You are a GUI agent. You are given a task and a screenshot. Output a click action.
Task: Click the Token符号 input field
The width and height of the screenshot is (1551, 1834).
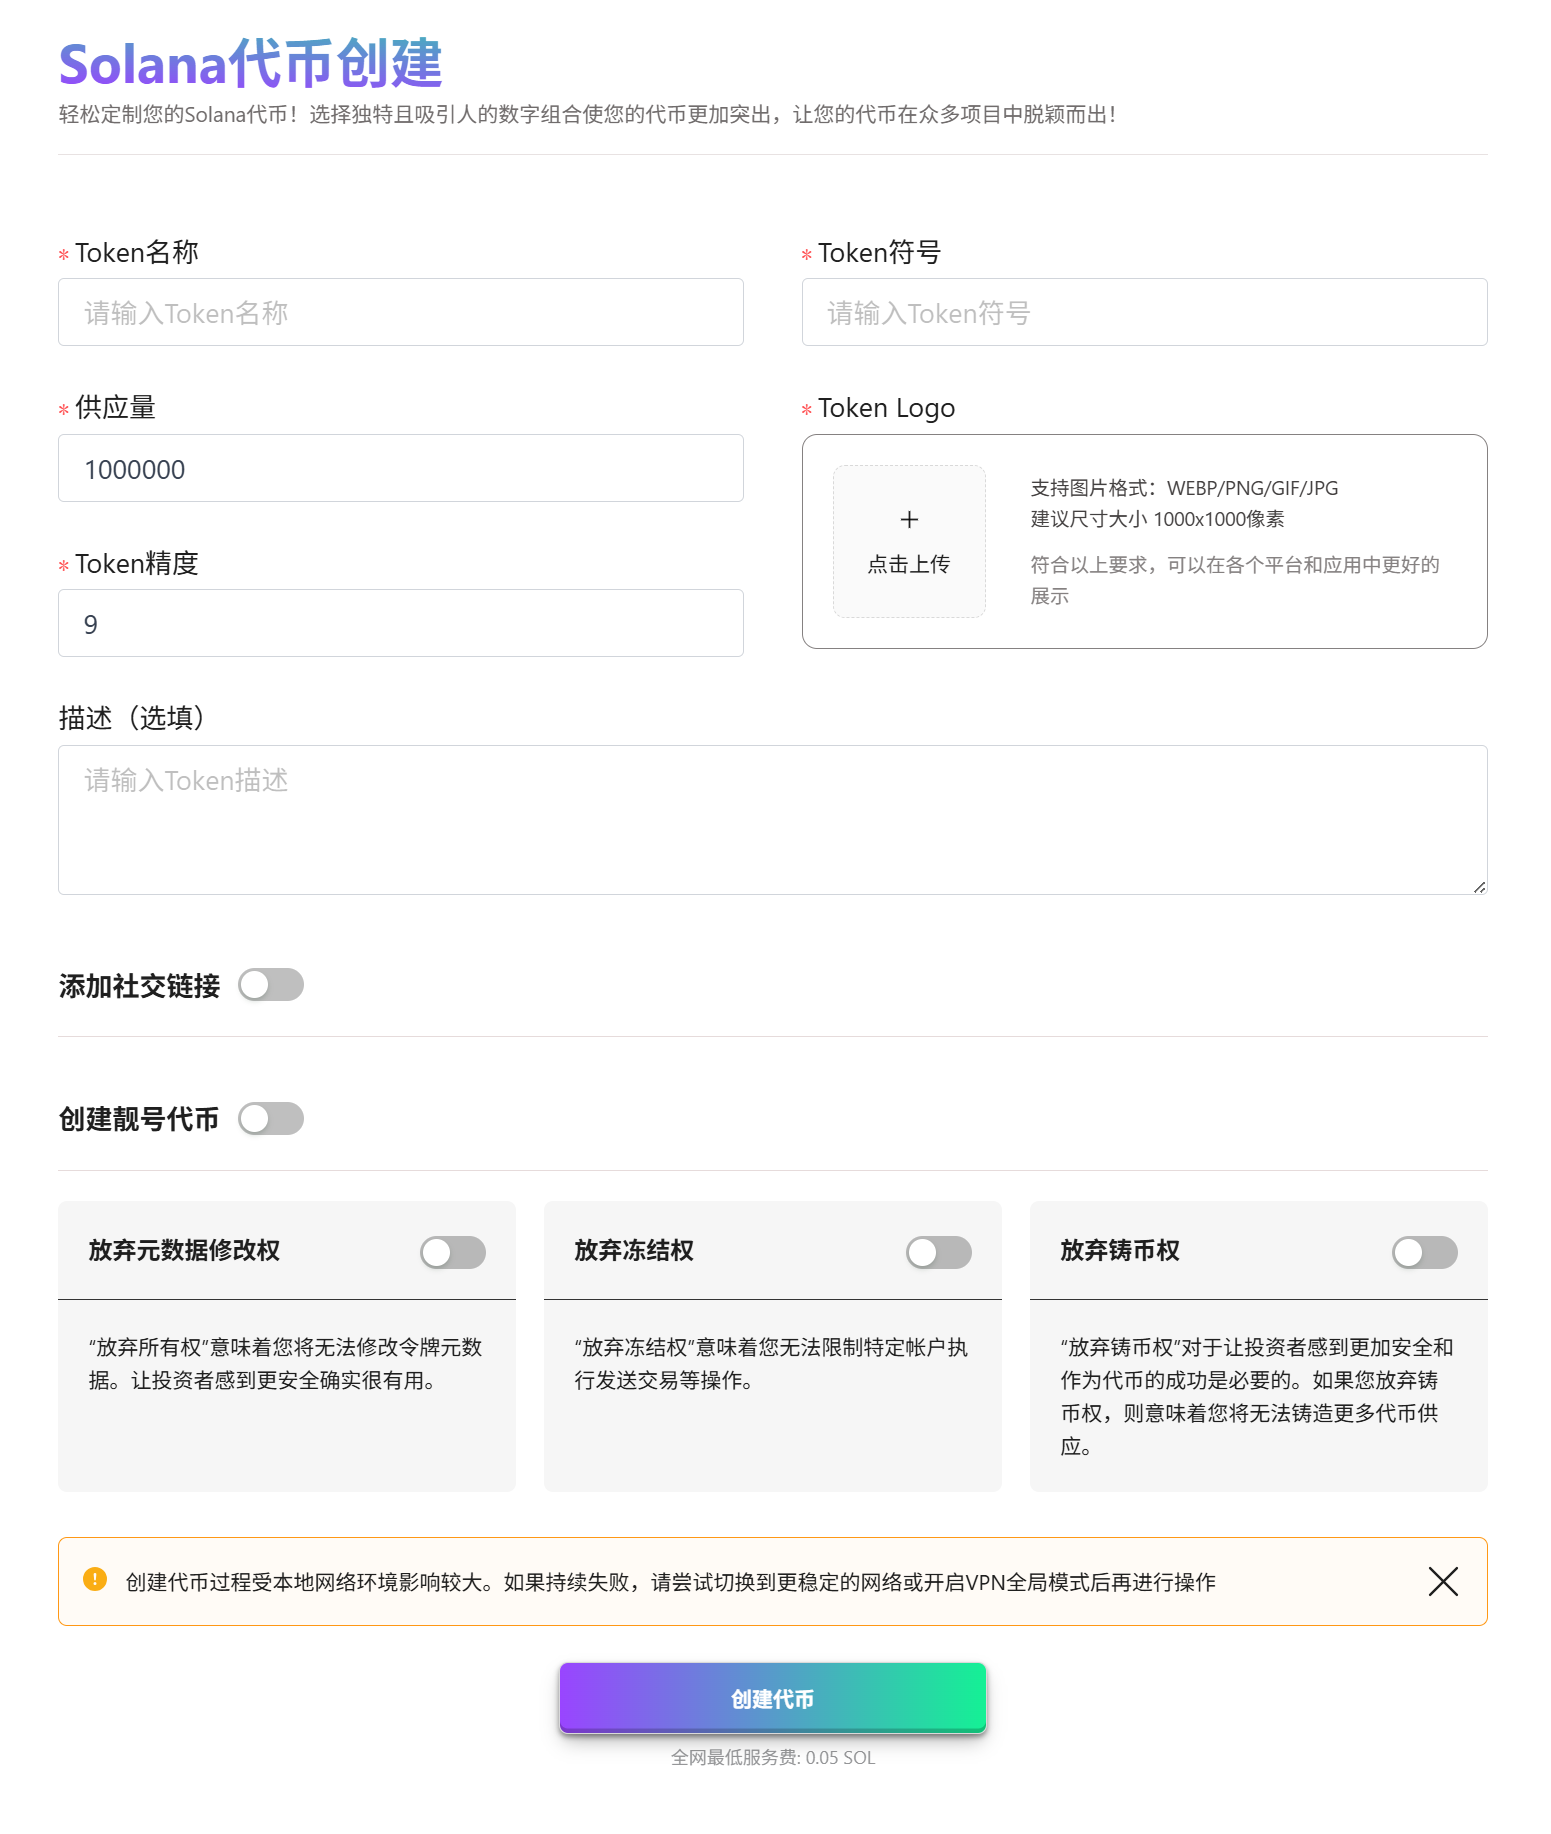1144,312
